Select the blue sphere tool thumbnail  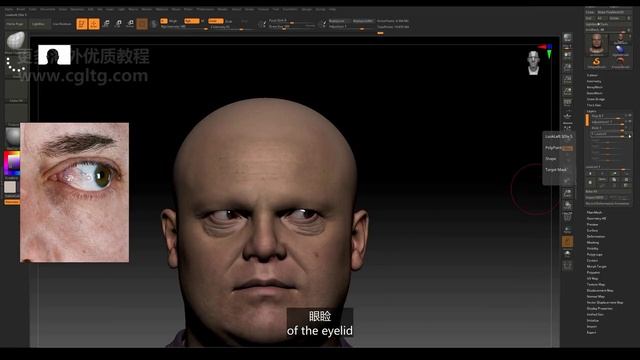click(620, 50)
